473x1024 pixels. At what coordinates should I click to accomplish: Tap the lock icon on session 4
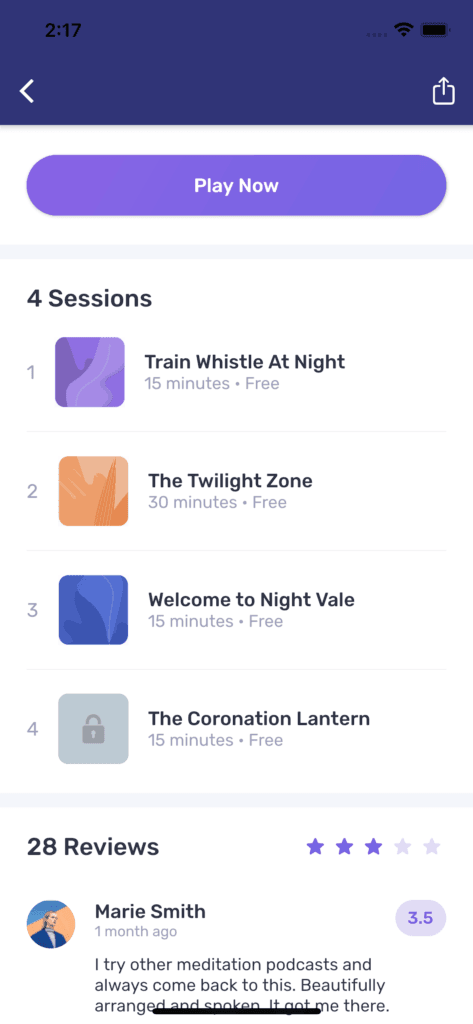click(x=93, y=729)
